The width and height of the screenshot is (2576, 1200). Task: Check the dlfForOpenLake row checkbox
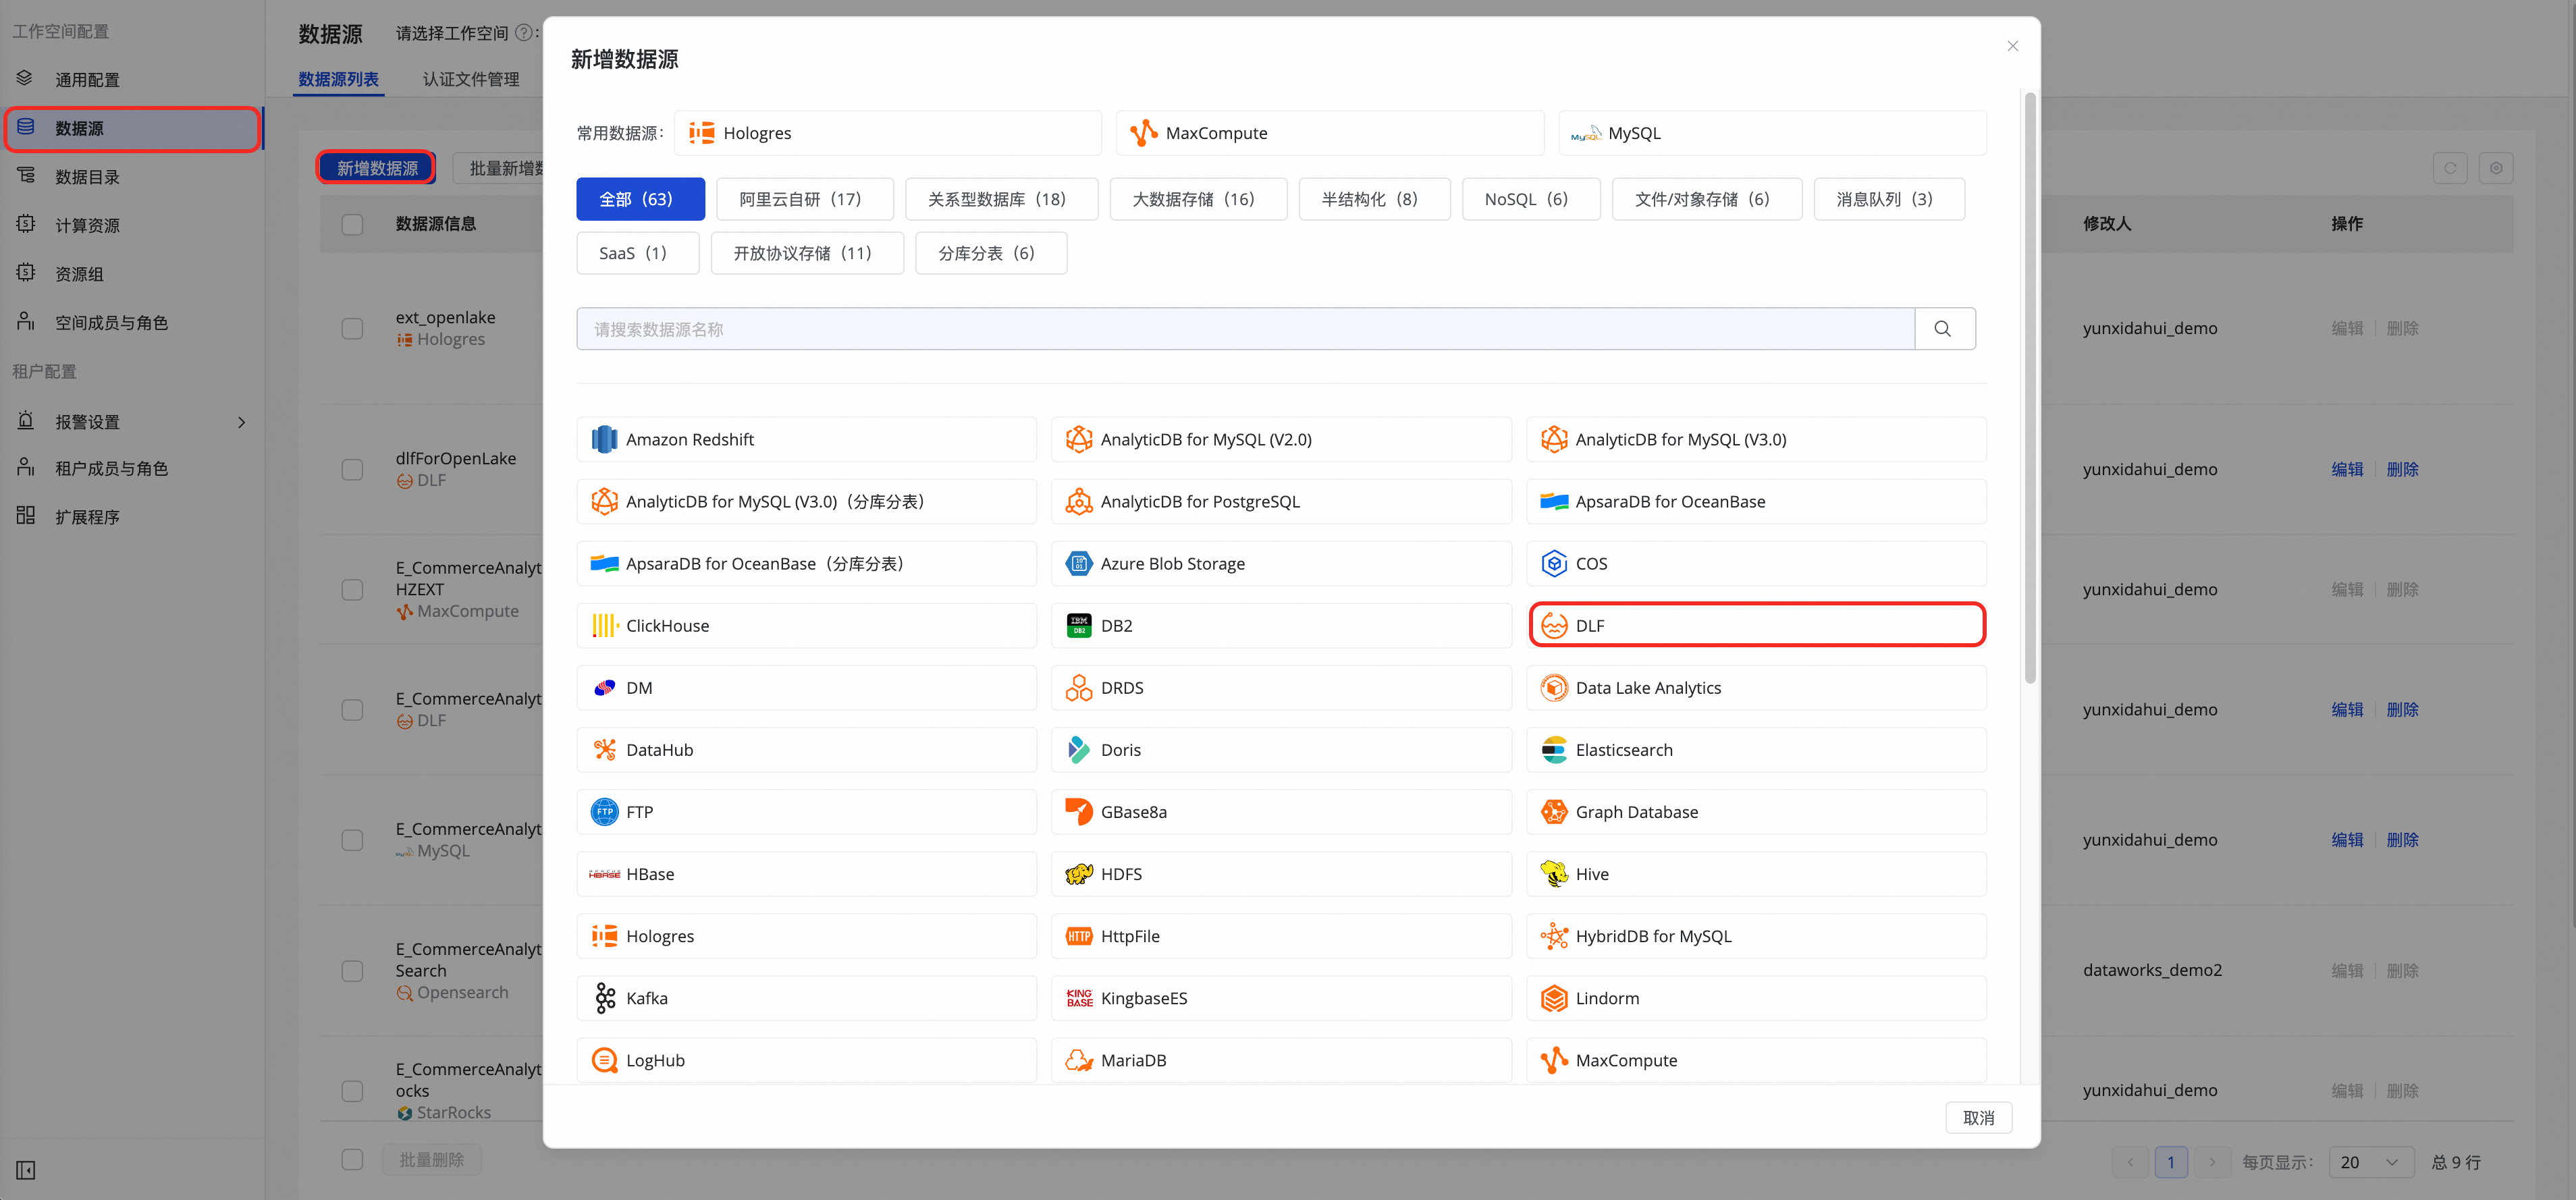pos(352,470)
